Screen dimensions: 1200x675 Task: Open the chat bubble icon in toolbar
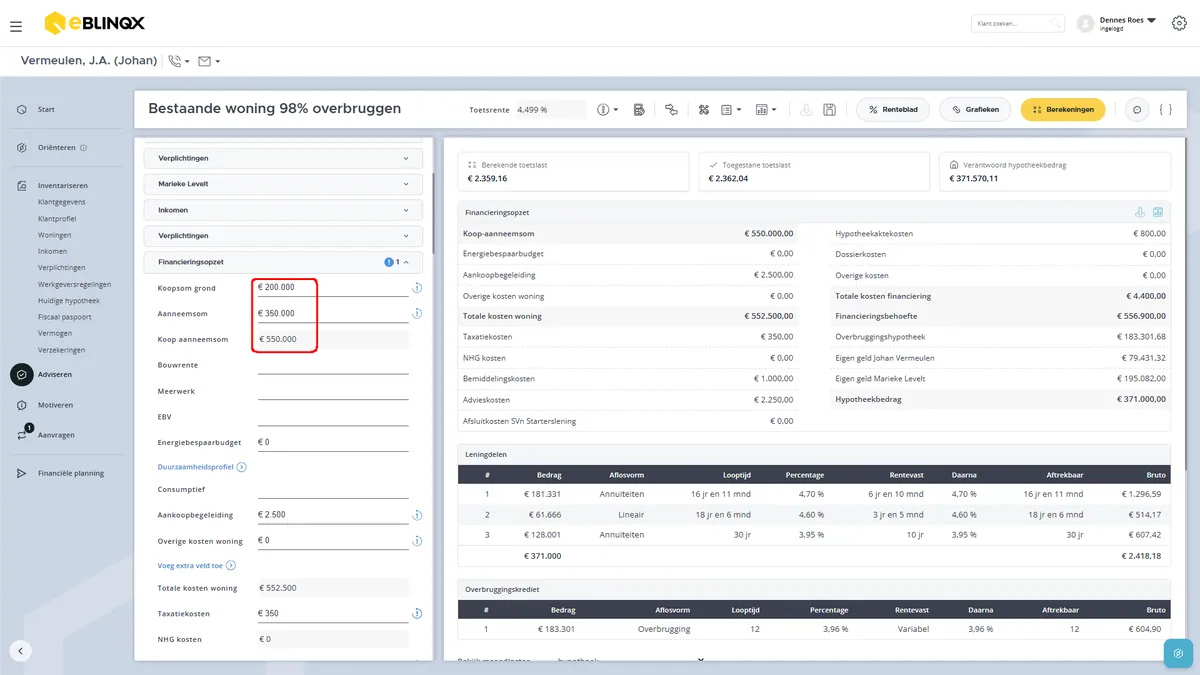point(1136,109)
